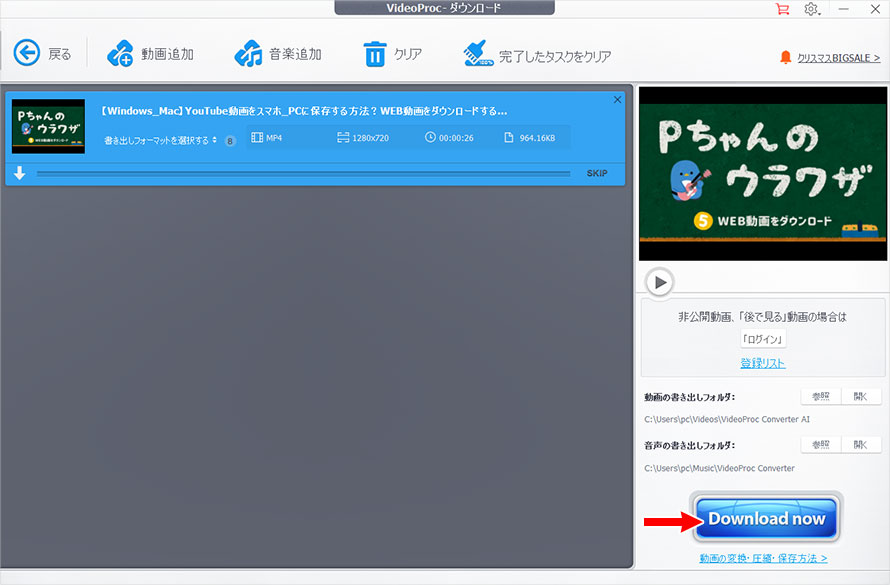Open the 動画の変換・圧縮・保存方法 link

click(763, 560)
